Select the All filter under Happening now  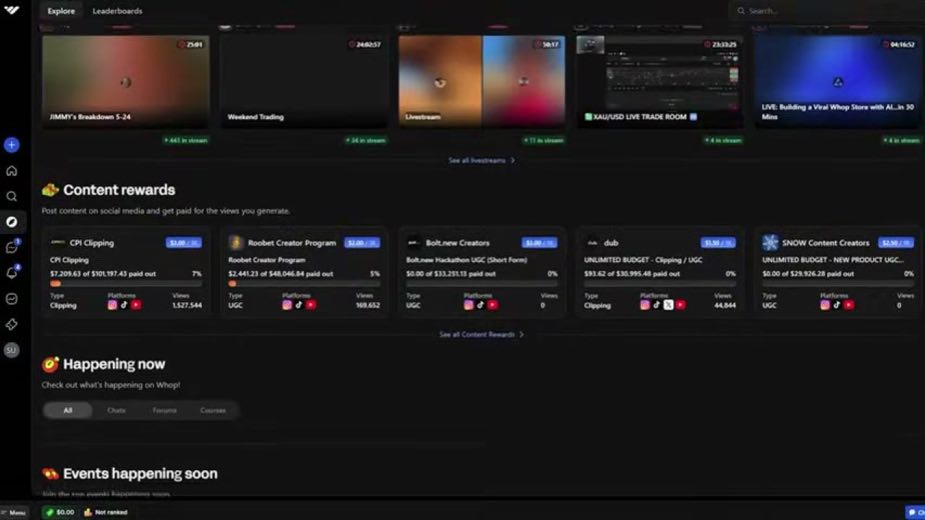tap(68, 410)
